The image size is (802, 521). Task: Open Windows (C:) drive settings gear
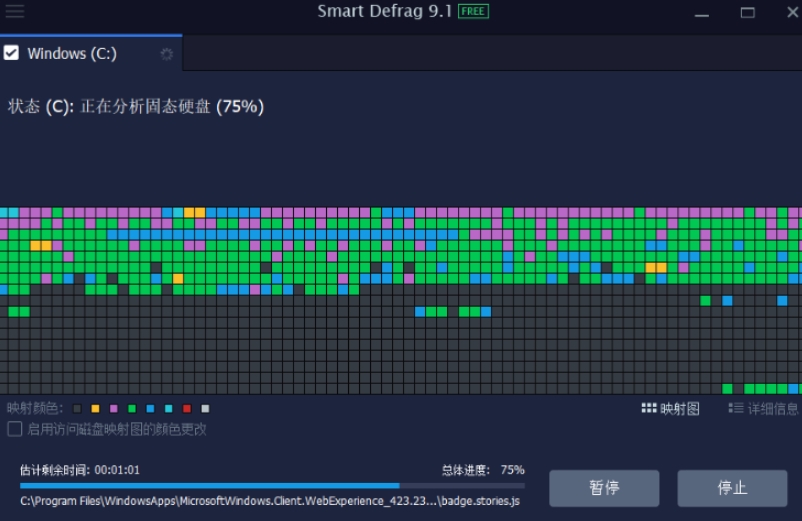(x=166, y=54)
